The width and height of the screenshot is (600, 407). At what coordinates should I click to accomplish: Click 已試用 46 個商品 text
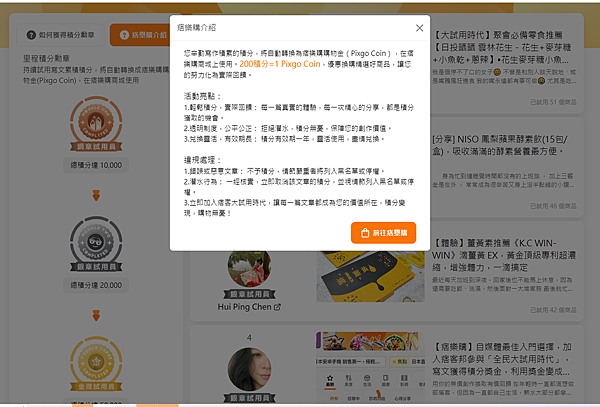coord(553,206)
